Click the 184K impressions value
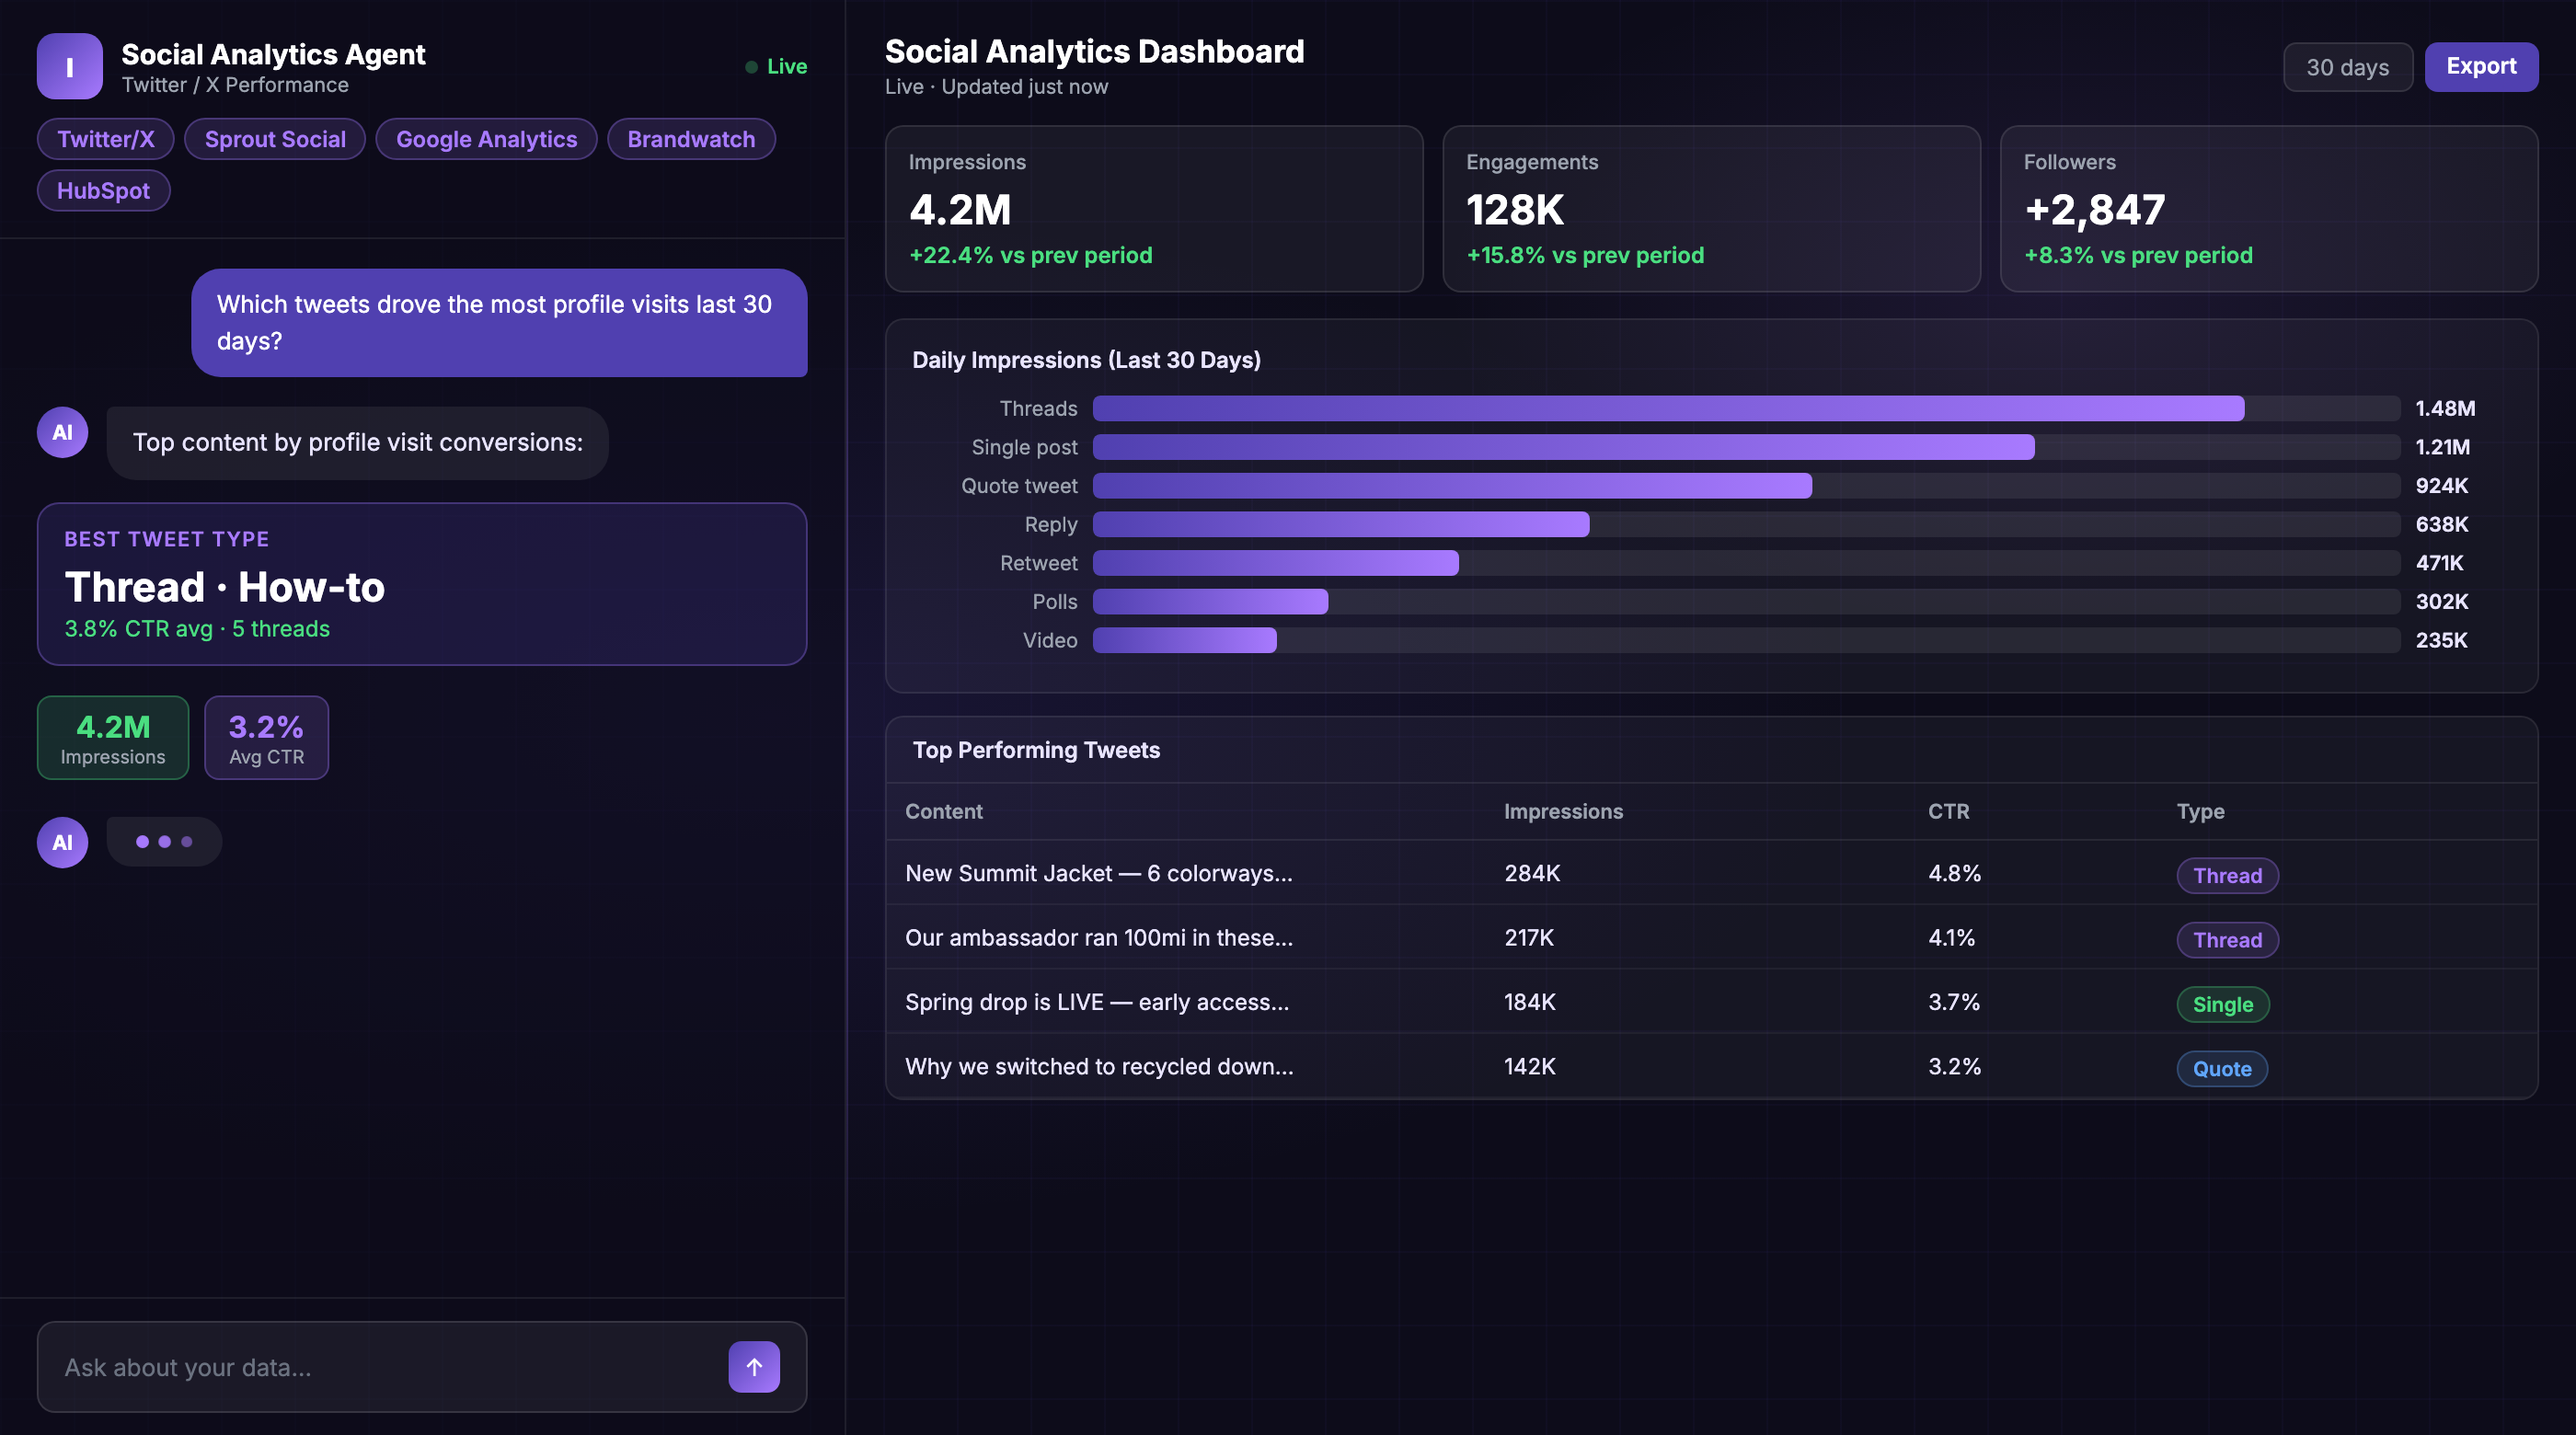This screenshot has width=2576, height=1435. coord(1530,1002)
